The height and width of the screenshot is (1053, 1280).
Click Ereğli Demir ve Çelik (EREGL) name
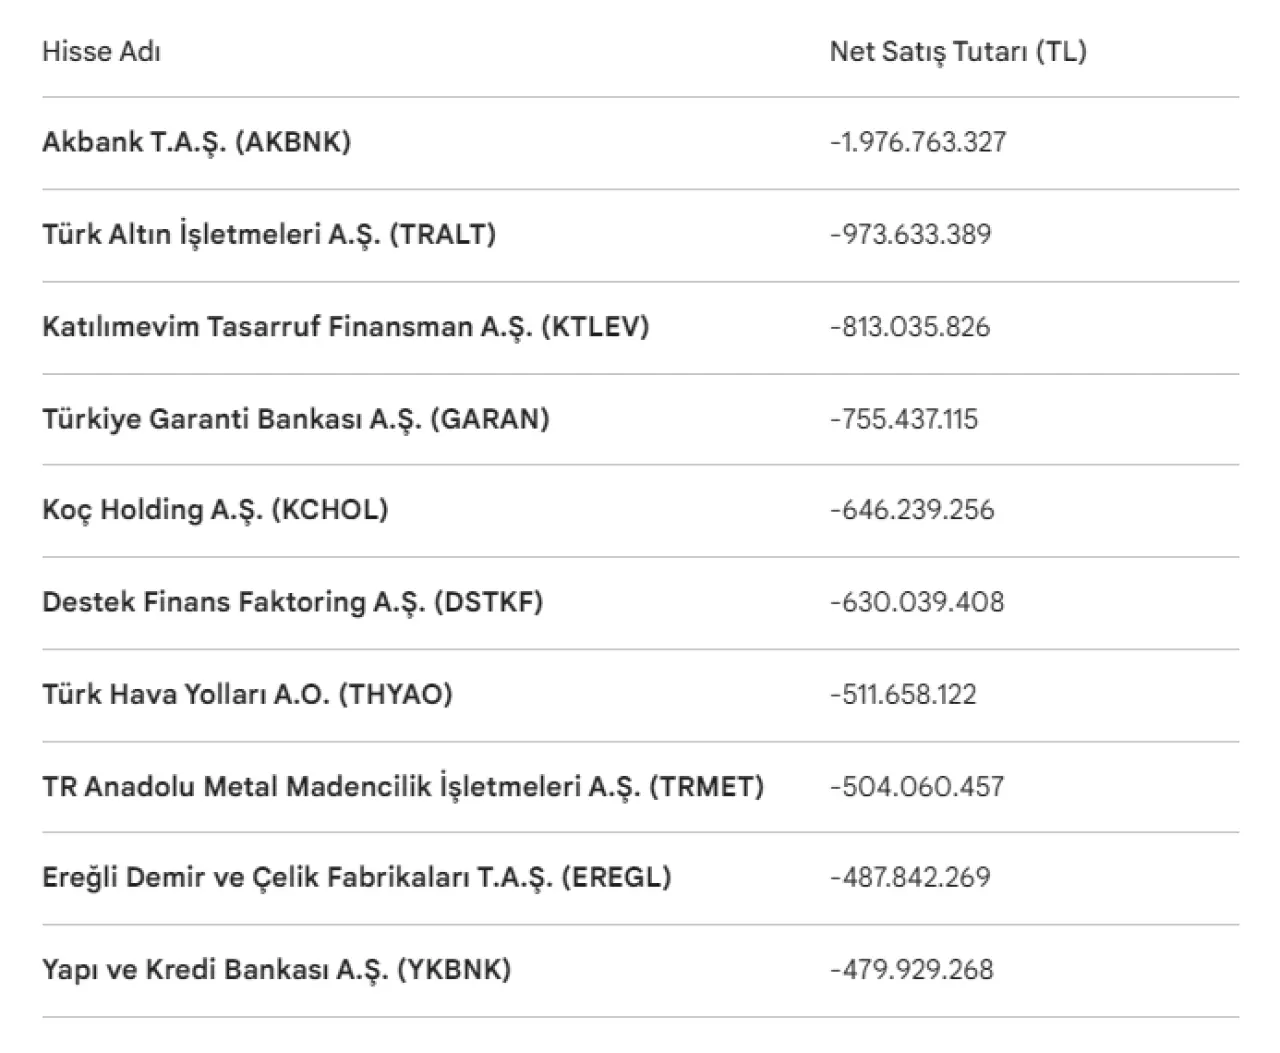(x=356, y=877)
